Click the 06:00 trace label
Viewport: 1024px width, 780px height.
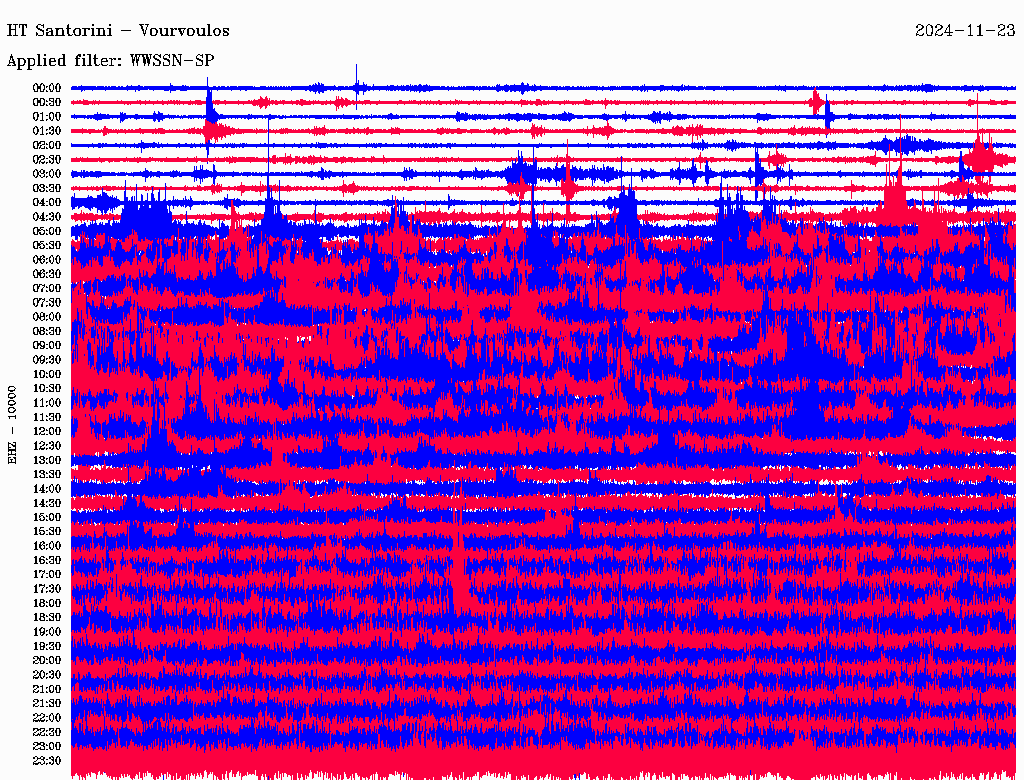(47, 260)
